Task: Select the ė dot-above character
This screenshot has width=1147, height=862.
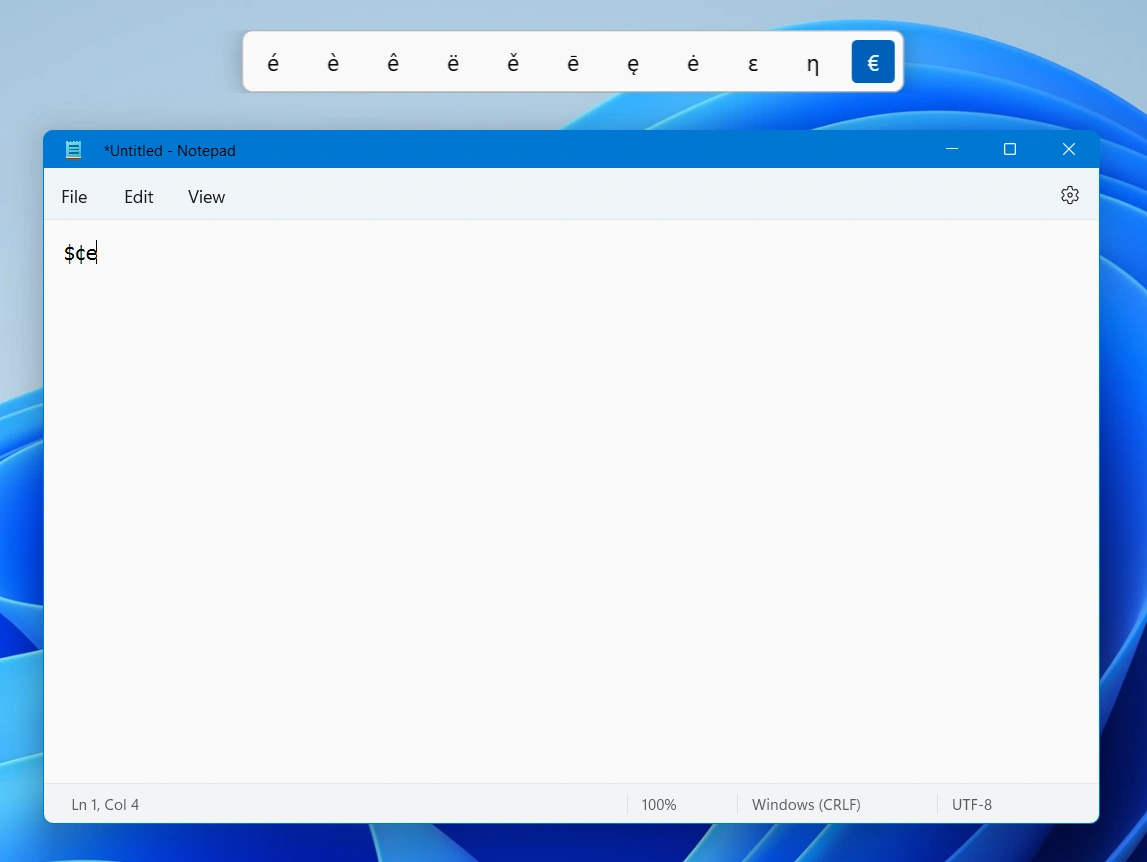Action: tap(693, 62)
